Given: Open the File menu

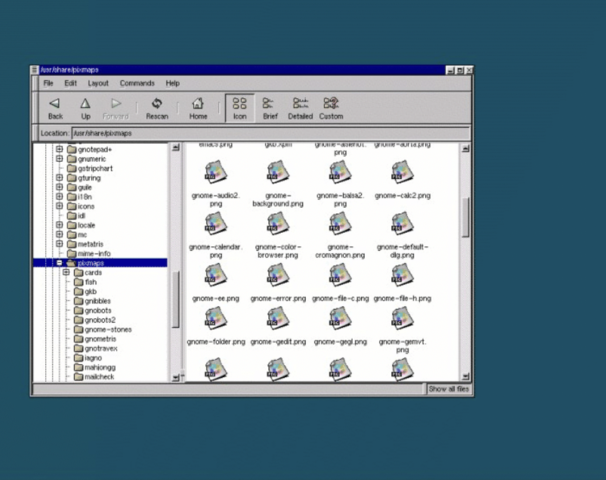Looking at the screenshot, I should pos(48,83).
